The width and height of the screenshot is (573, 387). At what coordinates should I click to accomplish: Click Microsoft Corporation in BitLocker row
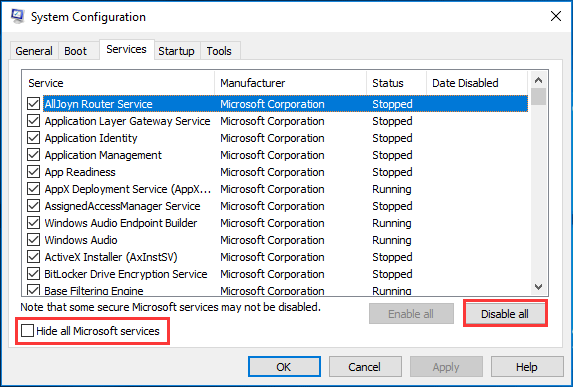pyautogui.click(x=272, y=274)
